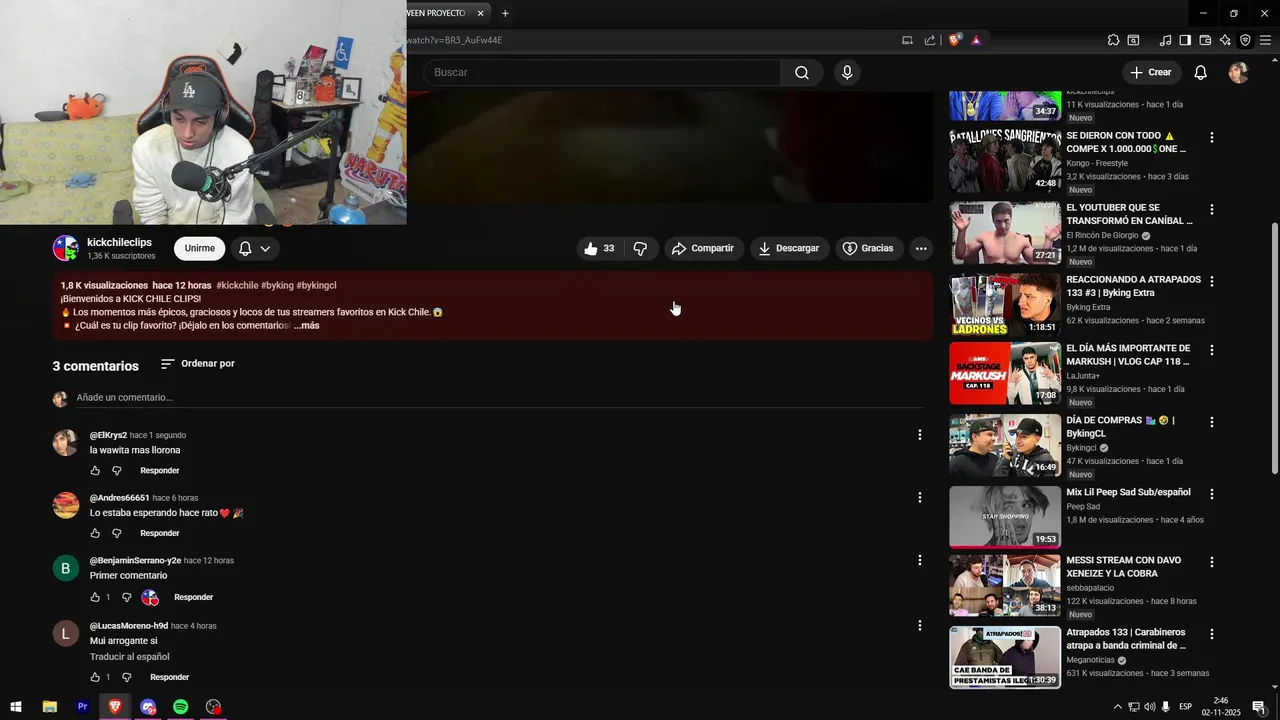This screenshot has height=720, width=1280.
Task: Open OBS Studio from the taskbar
Action: [213, 707]
